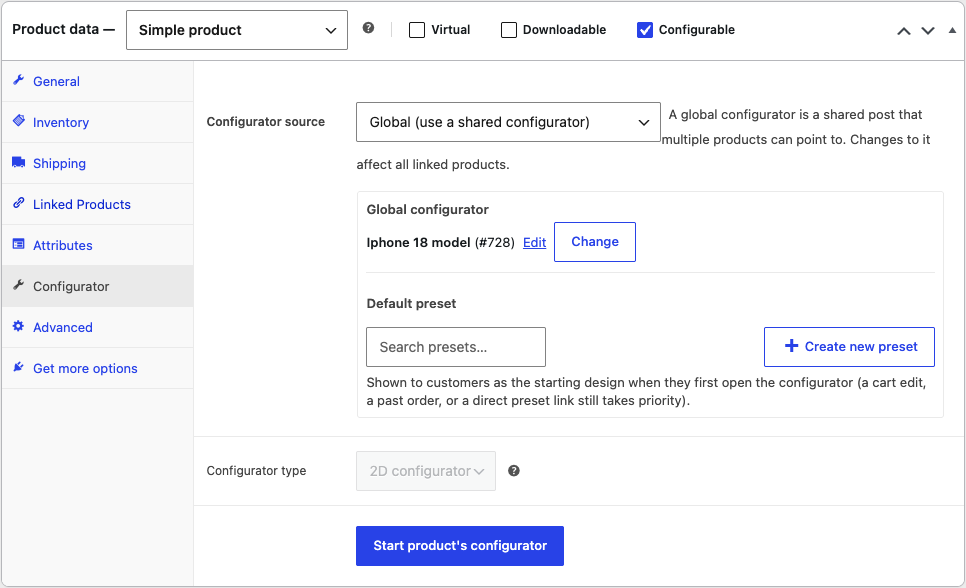This screenshot has height=588, width=966.
Task: Click the Attributes list icon
Action: (18, 244)
